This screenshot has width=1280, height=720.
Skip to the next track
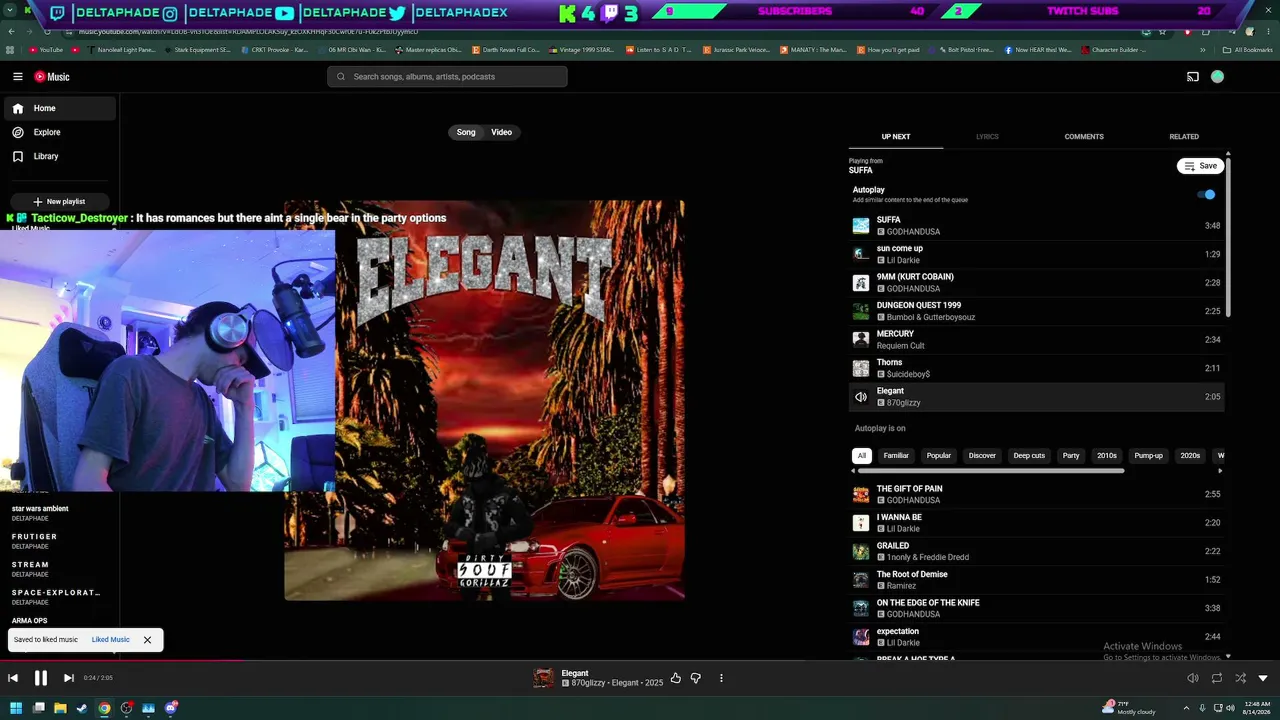[x=69, y=678]
